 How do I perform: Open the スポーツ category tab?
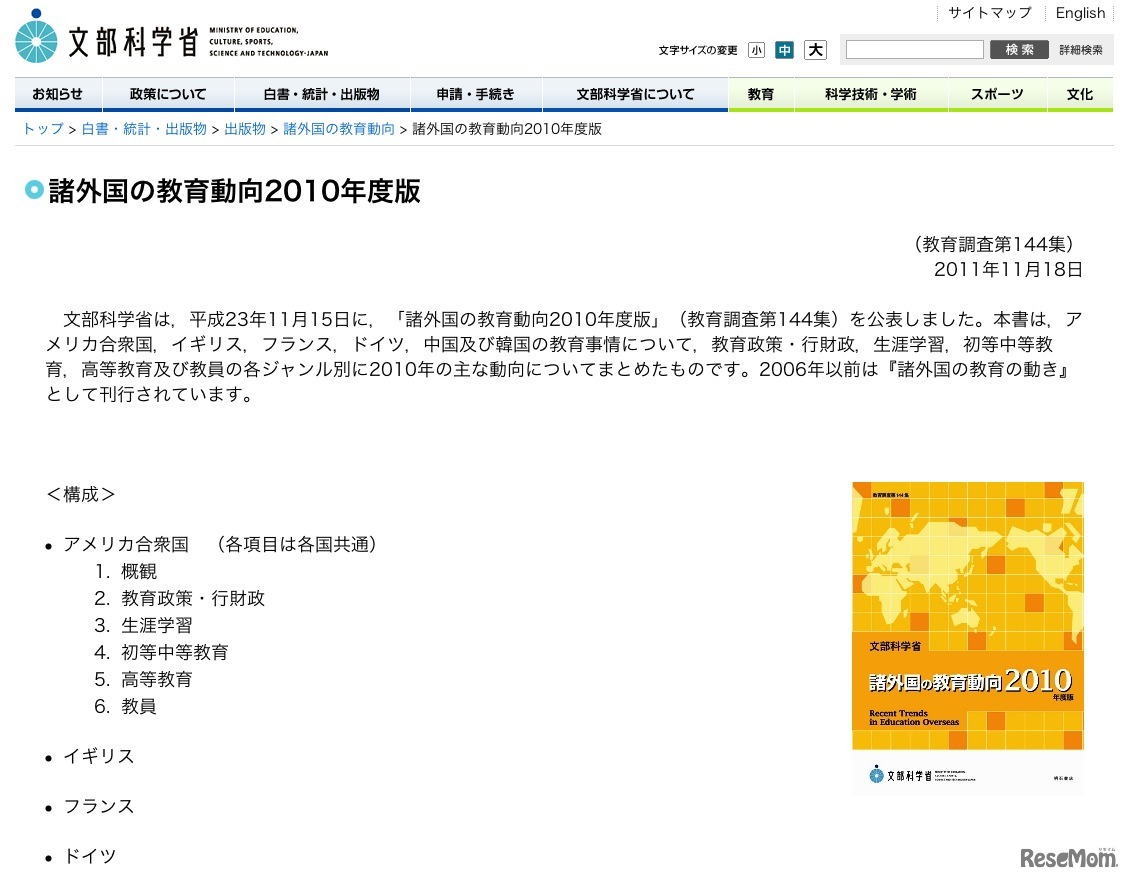click(997, 94)
